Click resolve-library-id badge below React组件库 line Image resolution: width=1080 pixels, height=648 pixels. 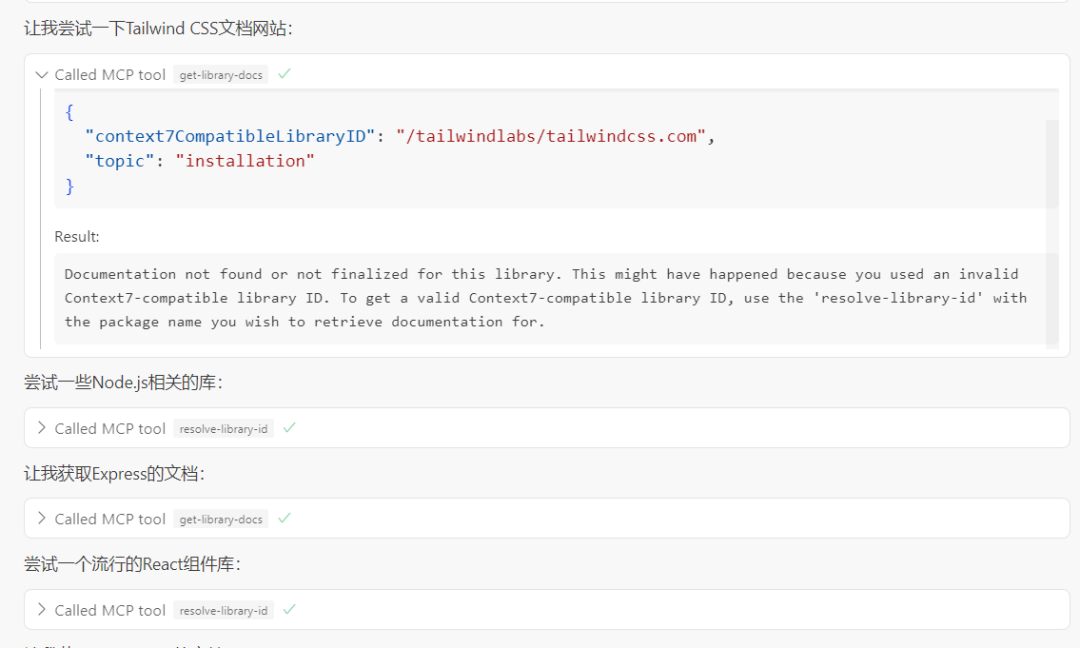coord(223,610)
